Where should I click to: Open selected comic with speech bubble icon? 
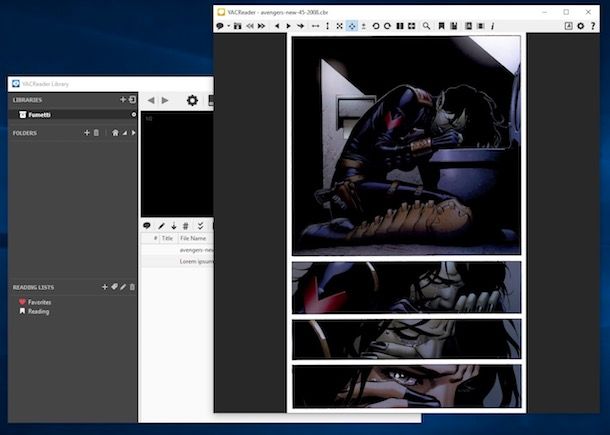(x=147, y=225)
